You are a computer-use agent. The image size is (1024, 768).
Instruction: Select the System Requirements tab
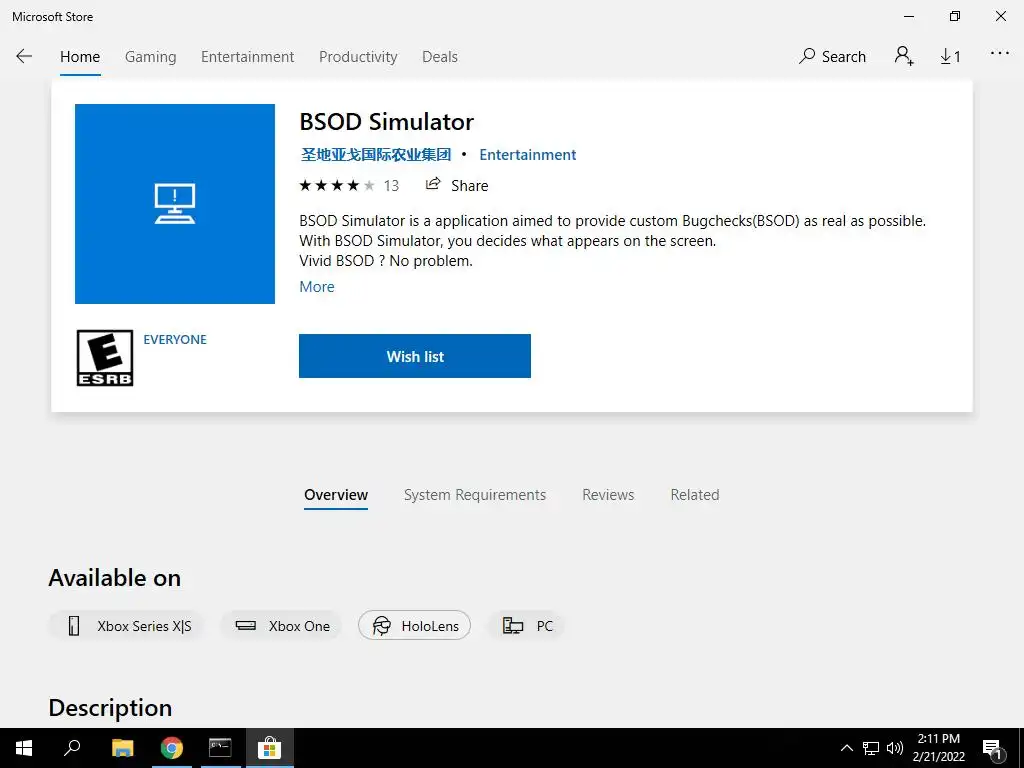click(475, 495)
